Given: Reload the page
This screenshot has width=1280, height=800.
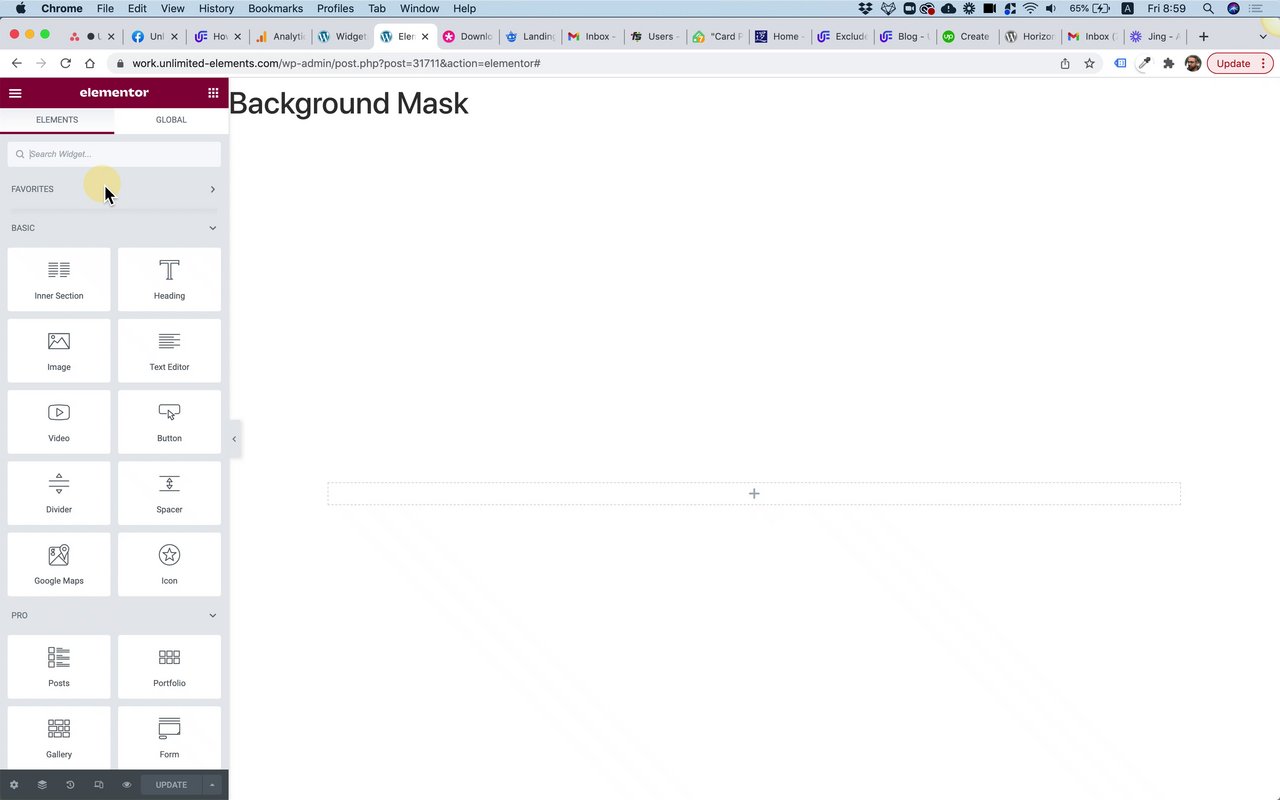Looking at the screenshot, I should [x=65, y=63].
